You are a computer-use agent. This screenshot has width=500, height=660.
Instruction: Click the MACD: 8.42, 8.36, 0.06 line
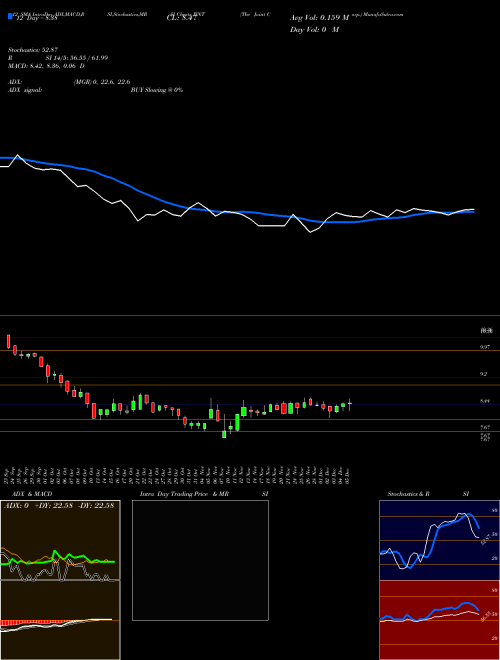(x=46, y=66)
